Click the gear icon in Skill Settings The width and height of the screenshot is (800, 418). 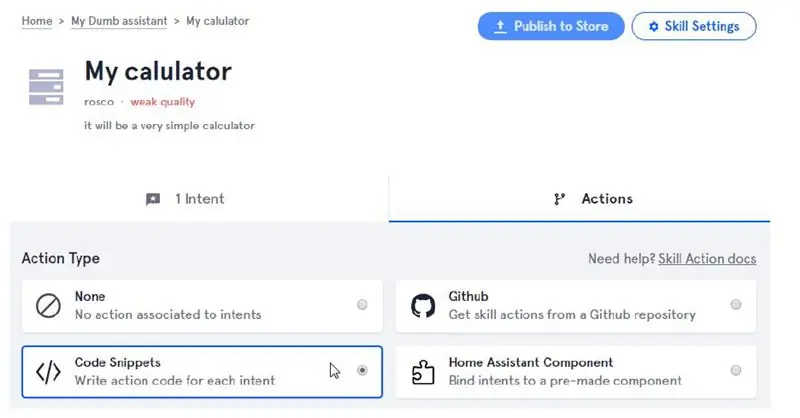[x=654, y=27]
